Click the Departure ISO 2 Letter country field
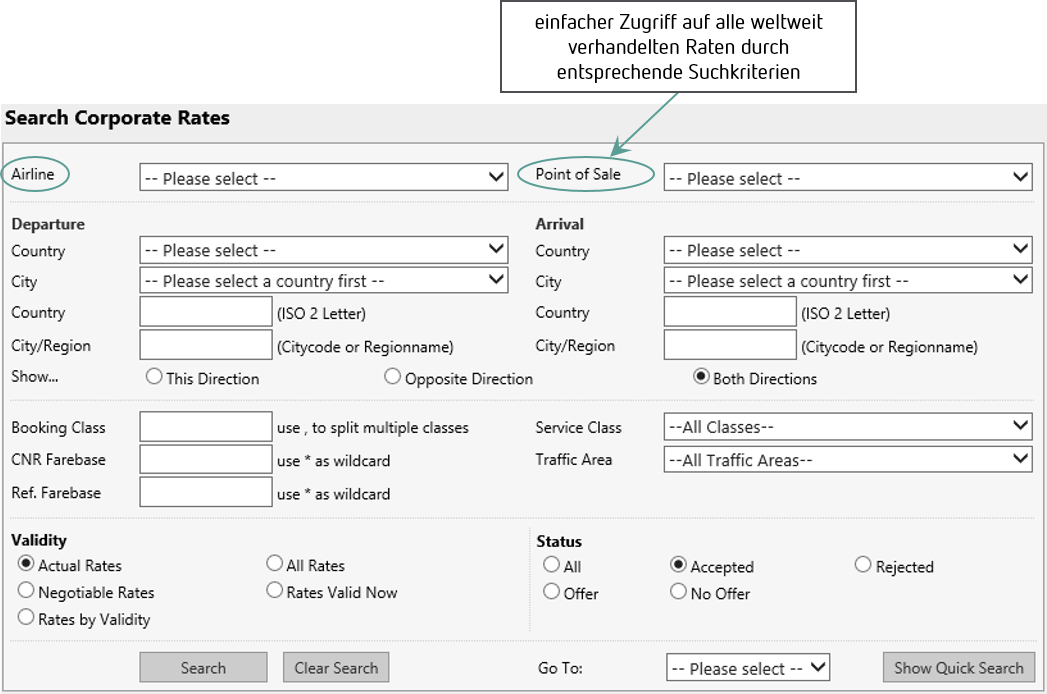 pyautogui.click(x=206, y=312)
